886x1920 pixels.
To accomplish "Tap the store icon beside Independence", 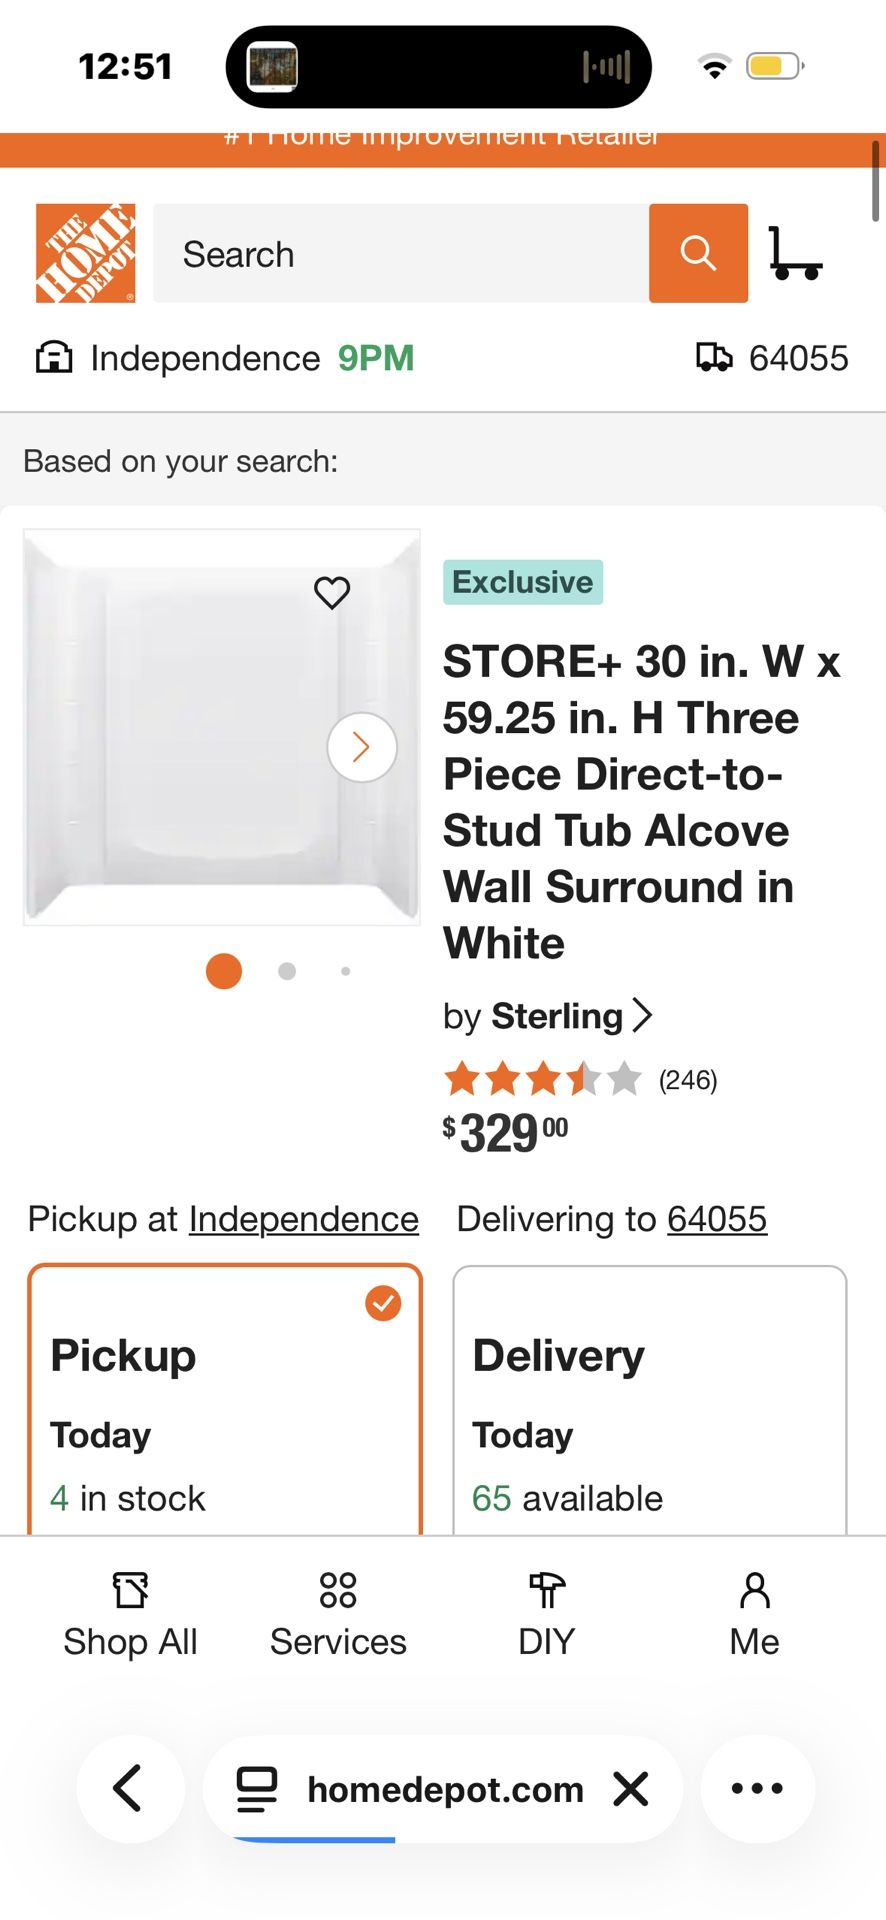I will [54, 358].
